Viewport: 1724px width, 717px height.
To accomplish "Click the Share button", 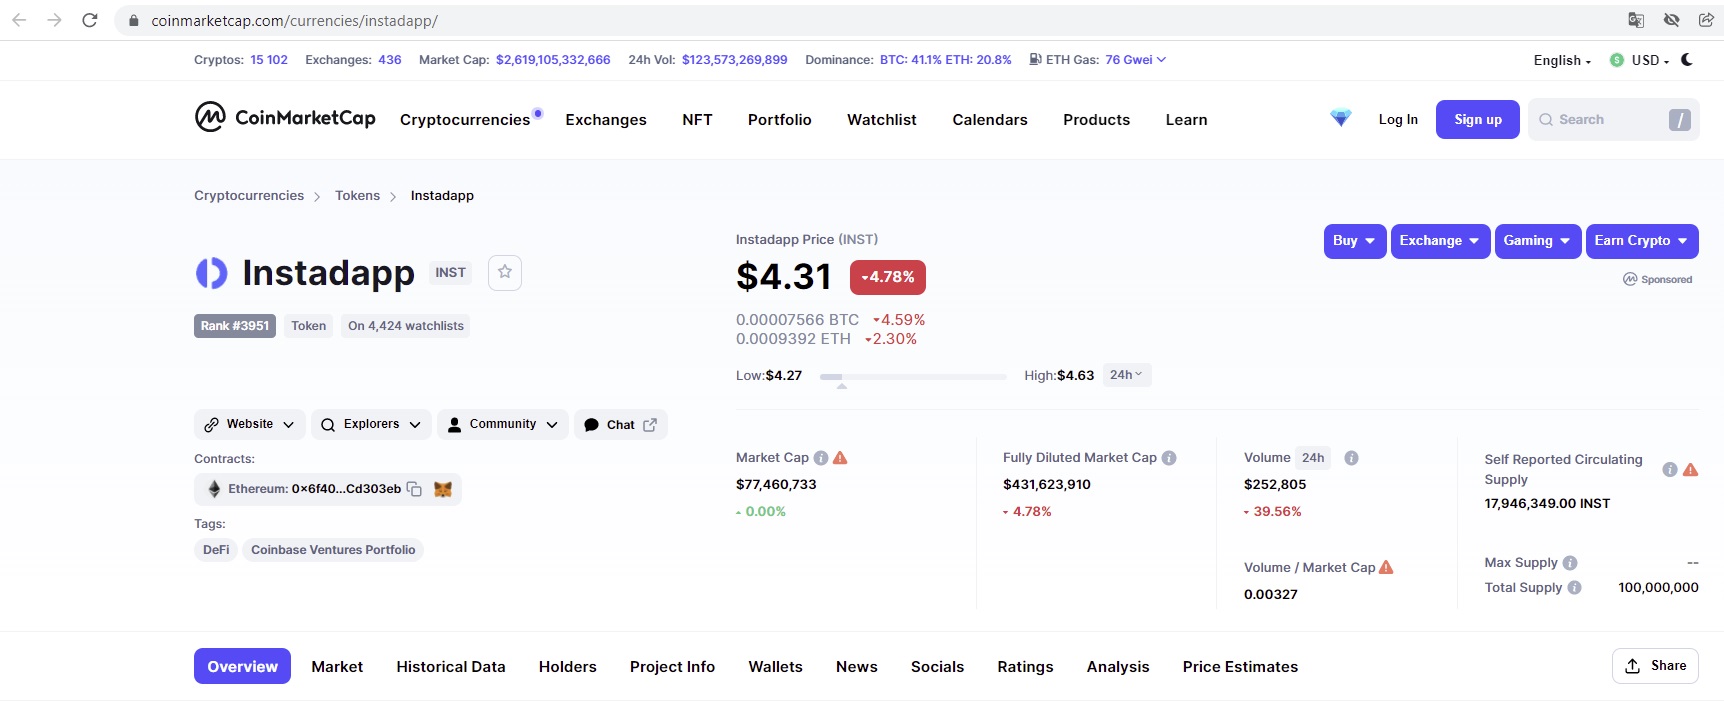I will click(1655, 666).
